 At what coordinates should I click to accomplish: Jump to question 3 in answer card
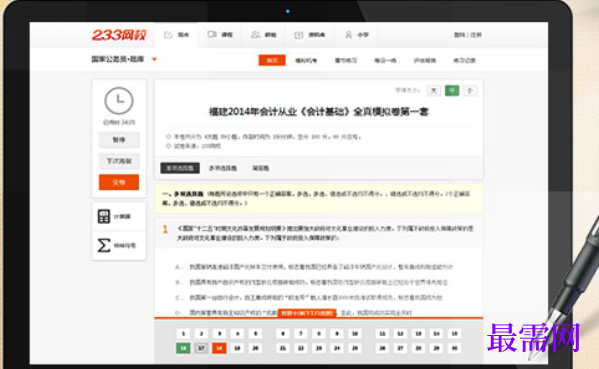tap(219, 333)
